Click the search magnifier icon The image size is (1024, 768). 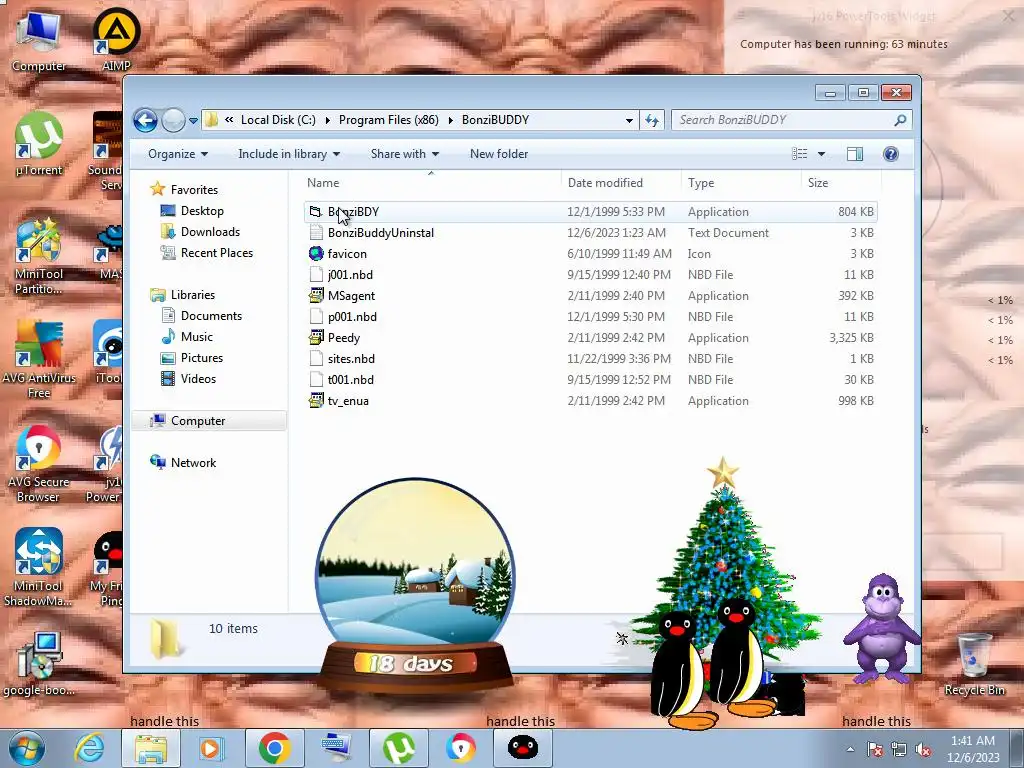(900, 120)
